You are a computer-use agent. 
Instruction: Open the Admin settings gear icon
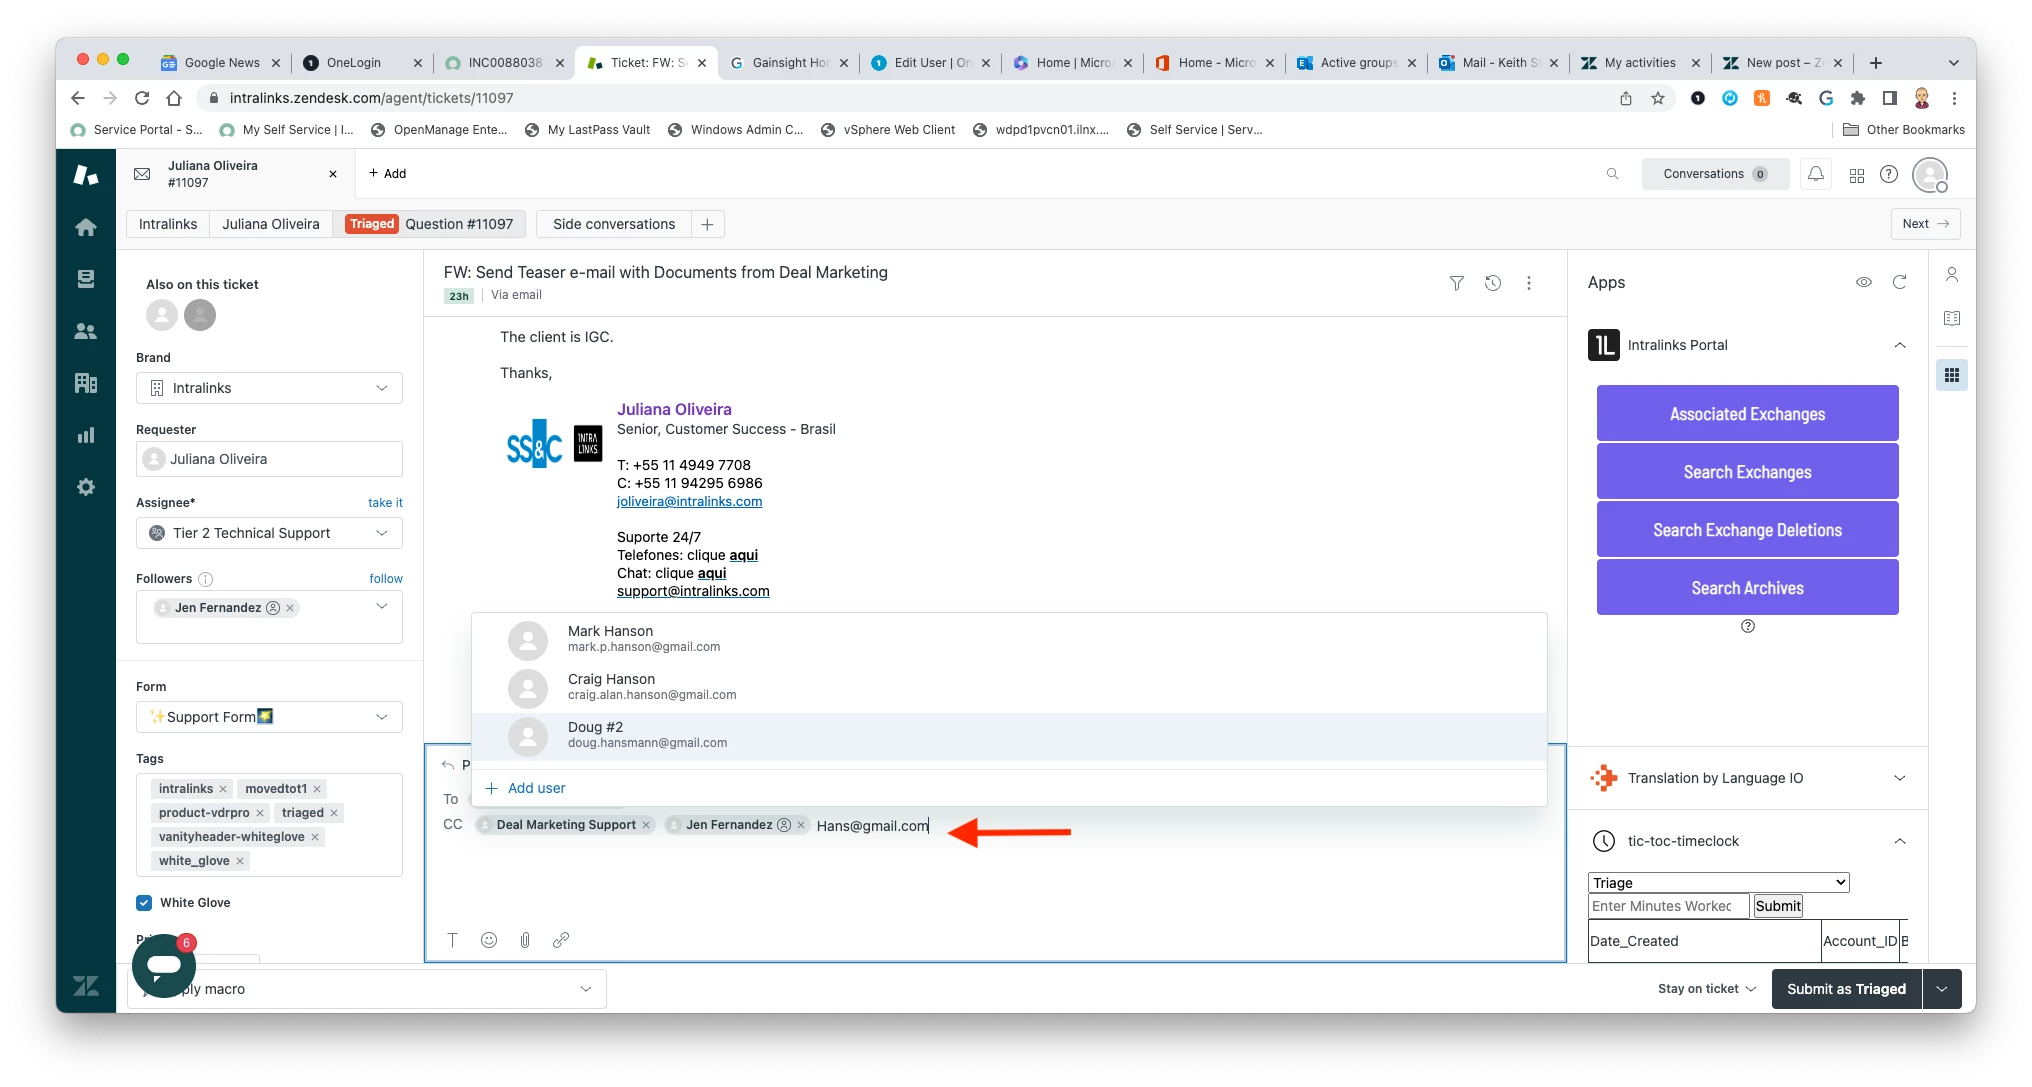86,487
